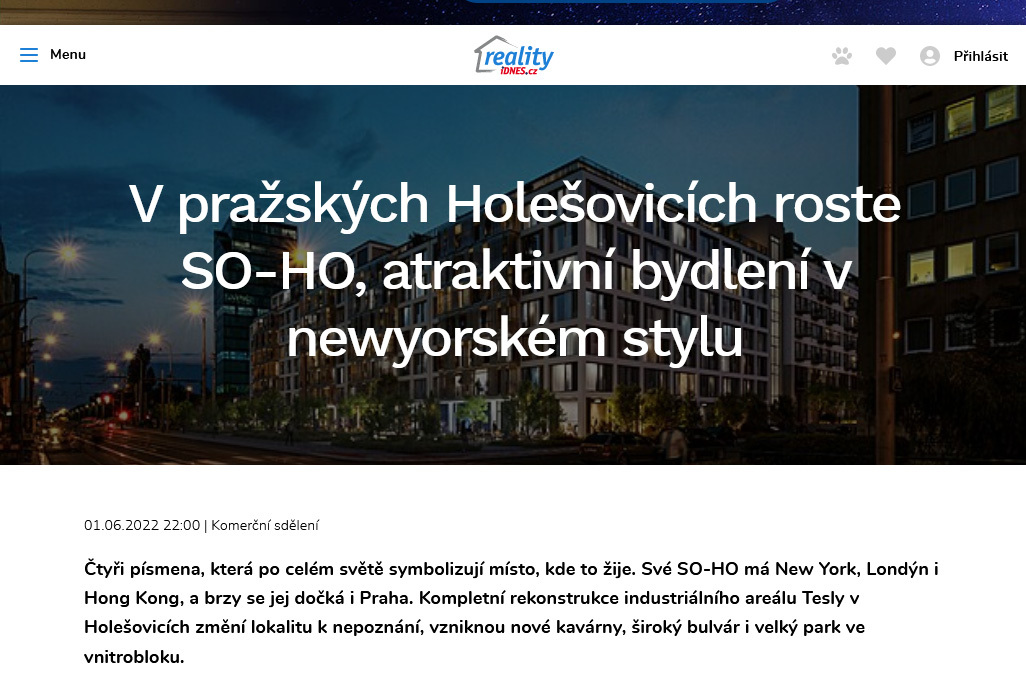The image size is (1026, 677).
Task: Open the favorites heart icon
Action: (x=886, y=56)
